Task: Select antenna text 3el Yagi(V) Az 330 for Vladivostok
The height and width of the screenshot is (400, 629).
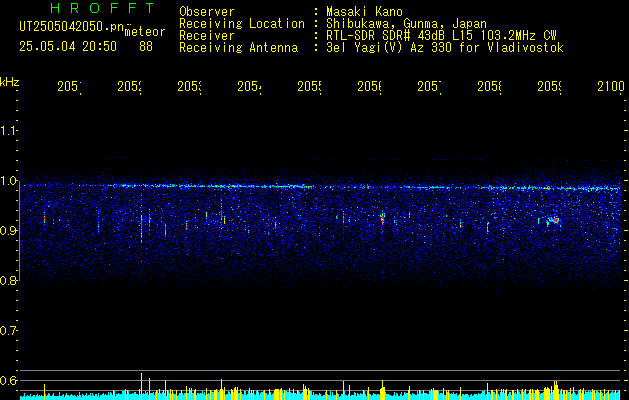Action: pos(445,48)
